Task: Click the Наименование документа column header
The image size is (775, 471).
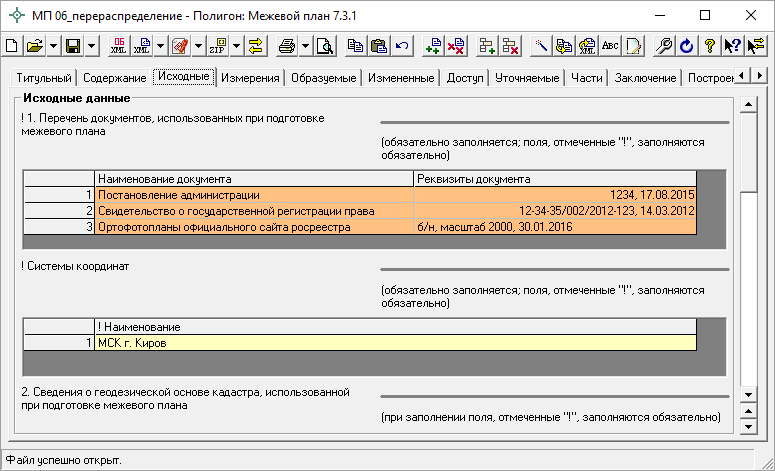Action: tap(254, 179)
